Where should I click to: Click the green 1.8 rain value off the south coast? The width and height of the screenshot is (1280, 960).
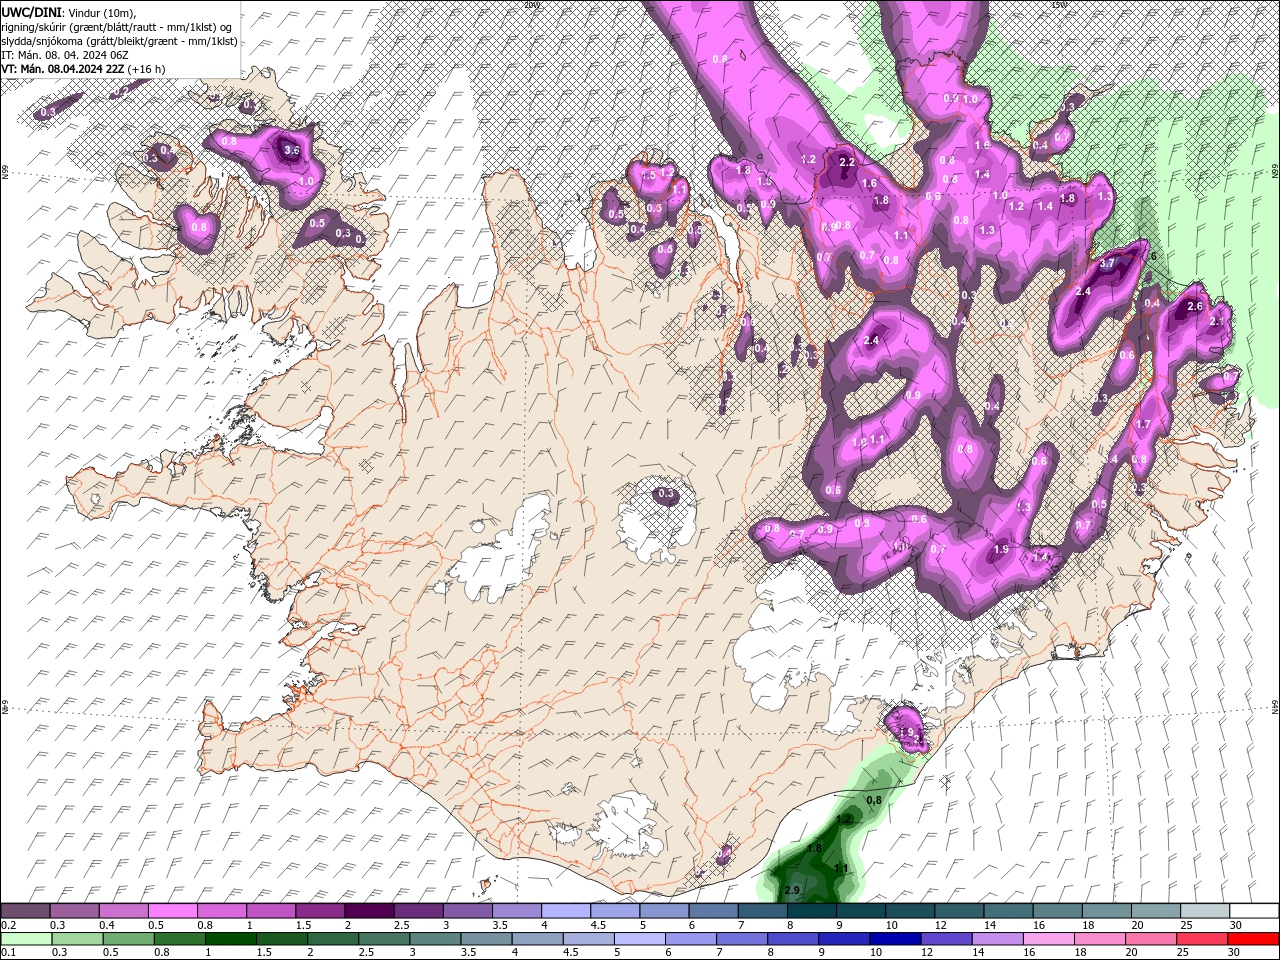(x=814, y=848)
